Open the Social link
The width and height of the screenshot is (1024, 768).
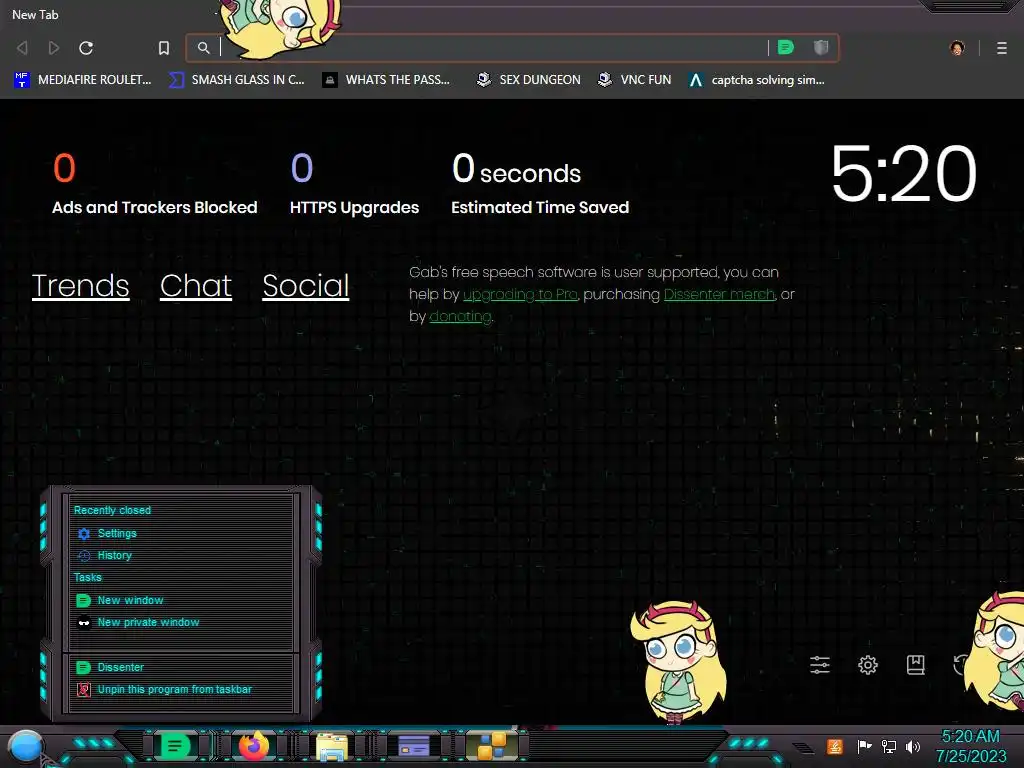click(306, 285)
